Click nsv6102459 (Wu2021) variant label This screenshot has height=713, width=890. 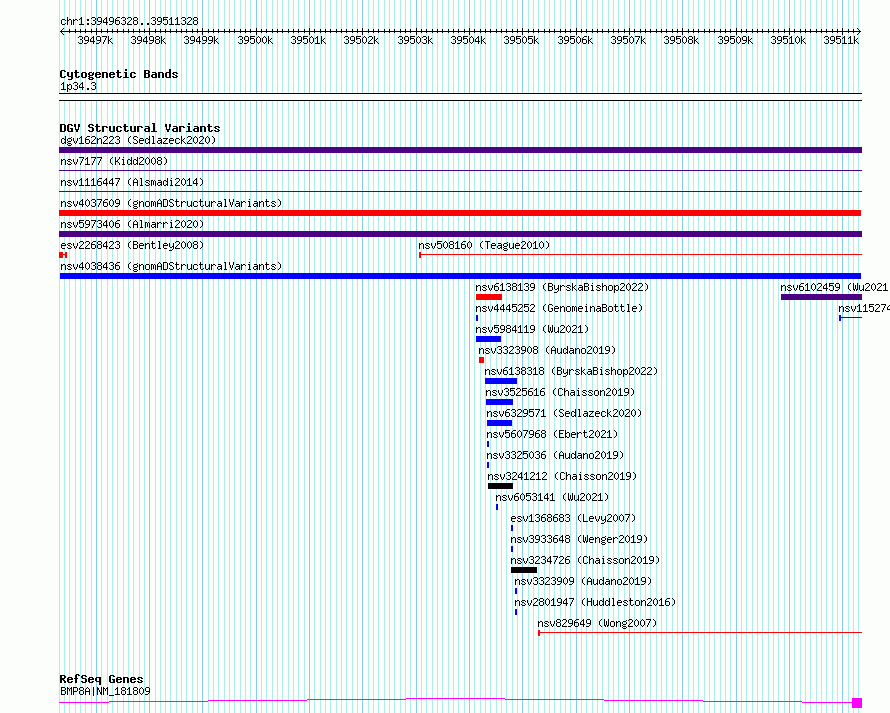(x=834, y=287)
